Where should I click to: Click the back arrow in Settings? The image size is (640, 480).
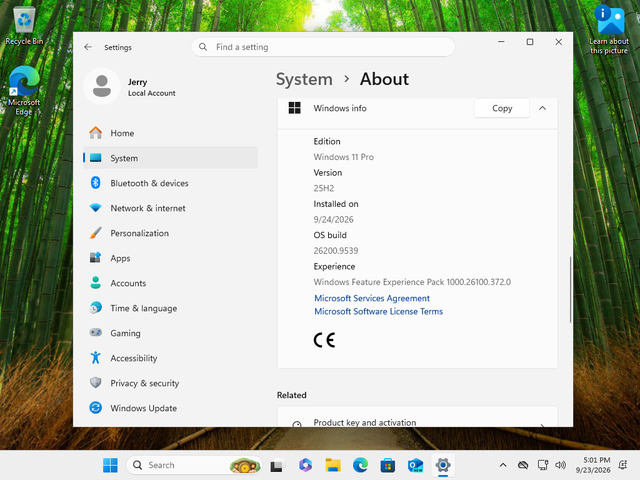click(88, 47)
